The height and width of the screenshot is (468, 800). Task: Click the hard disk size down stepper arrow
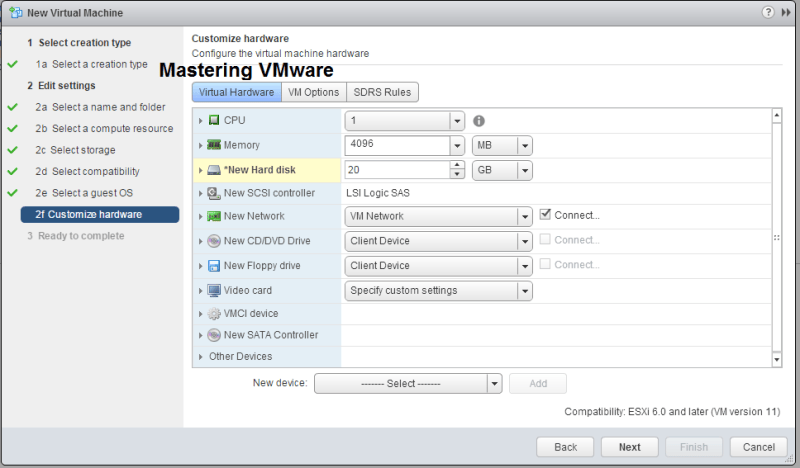pos(457,175)
